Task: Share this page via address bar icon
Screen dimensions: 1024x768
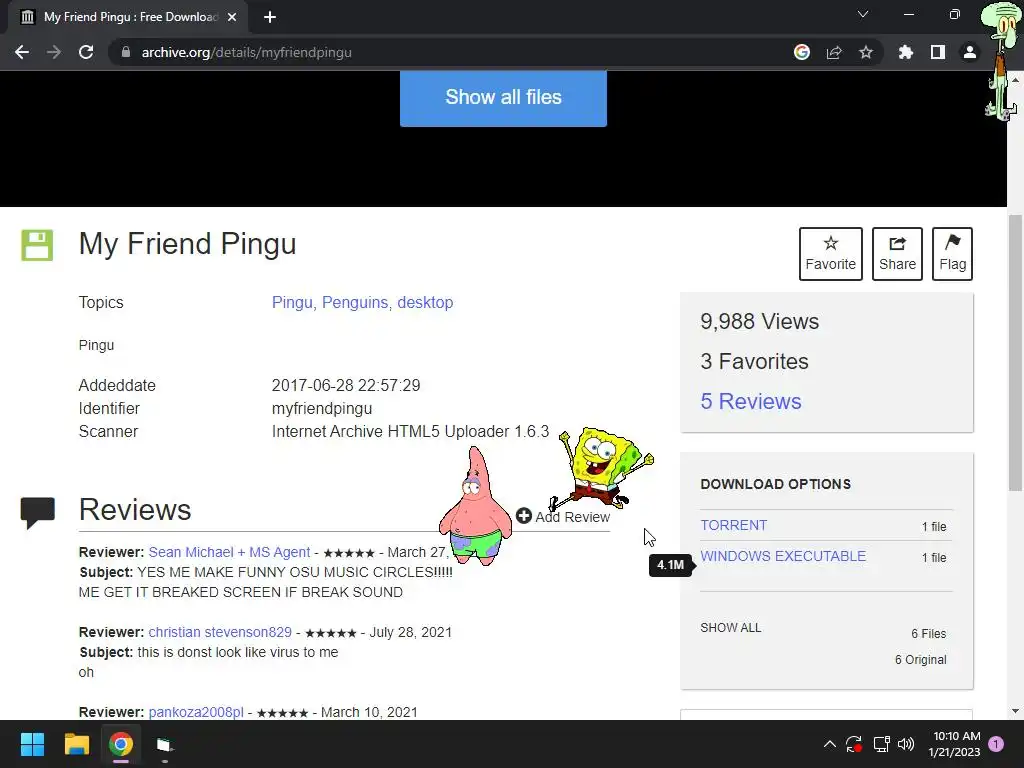Action: (834, 52)
